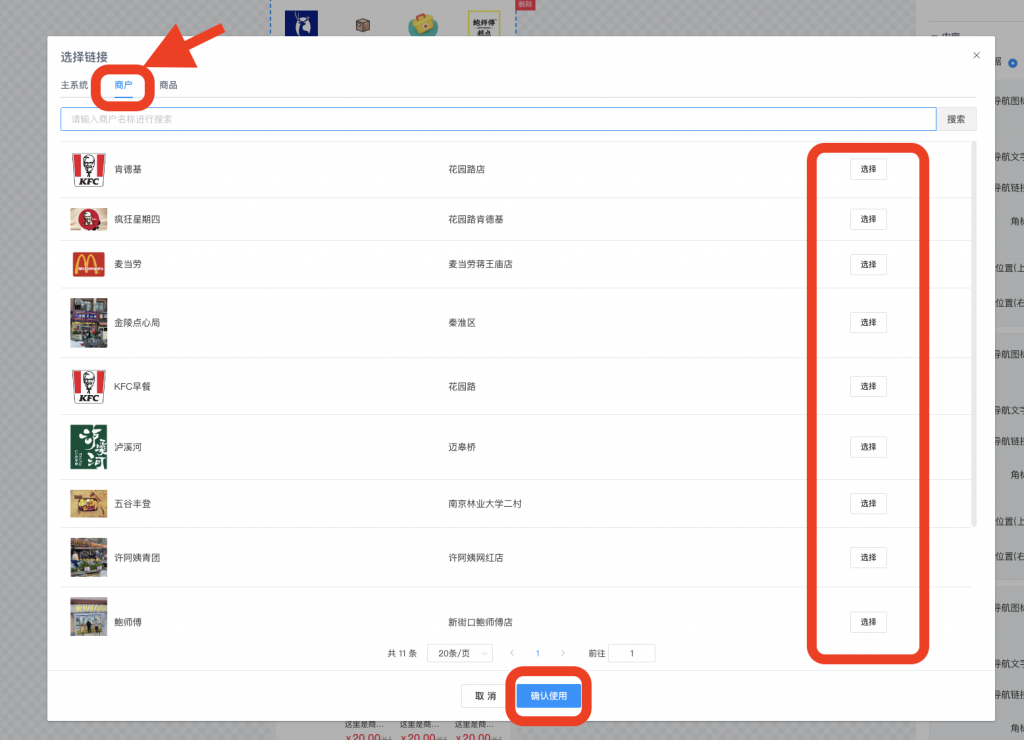Choose 选择 for 泸溪河 row
The image size is (1024, 740).
click(868, 446)
